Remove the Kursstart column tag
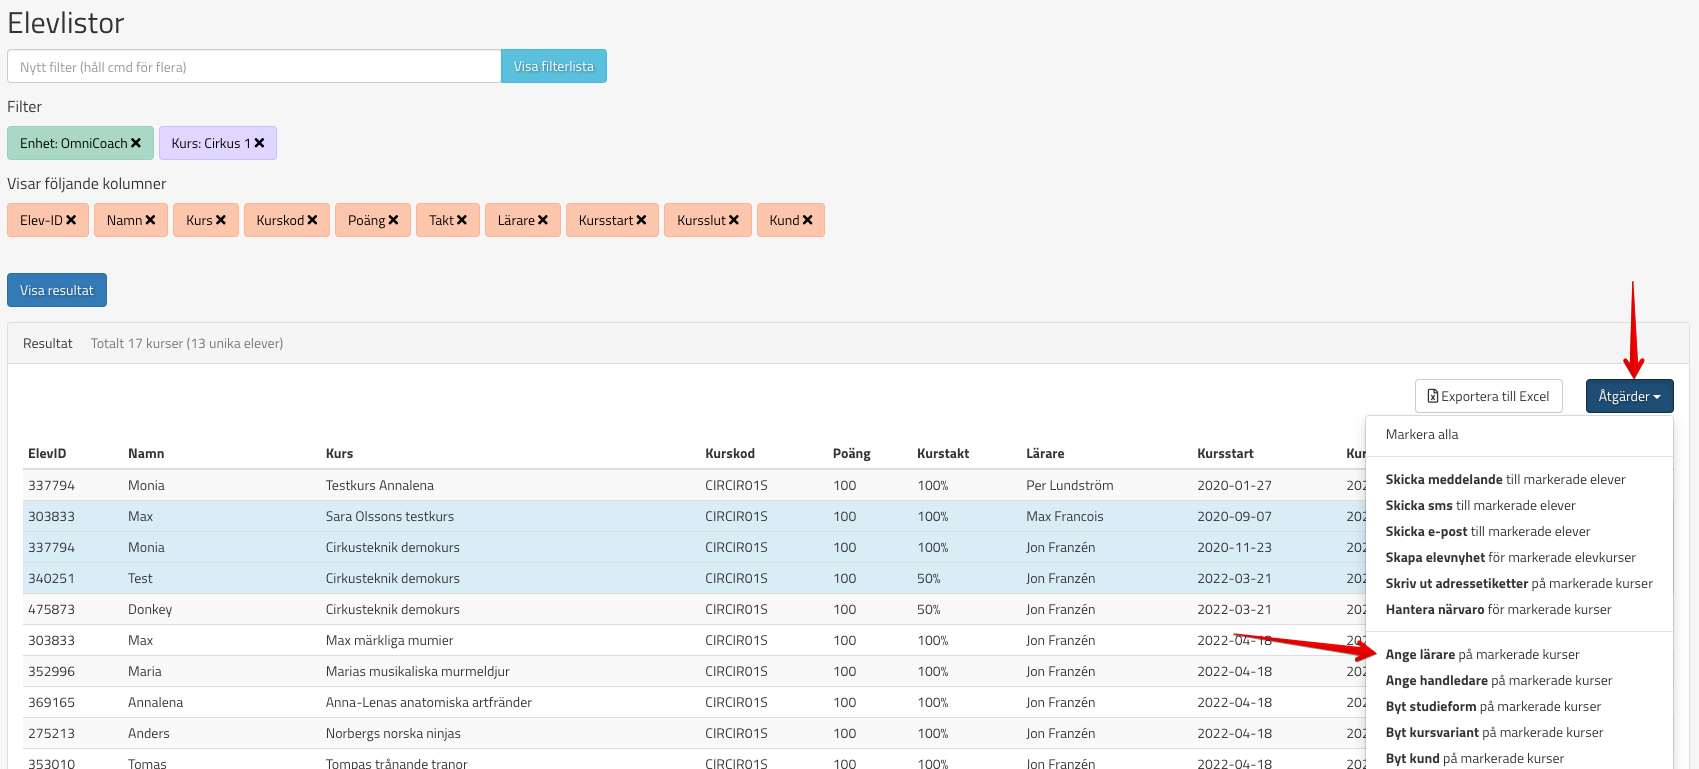This screenshot has width=1699, height=769. click(641, 220)
